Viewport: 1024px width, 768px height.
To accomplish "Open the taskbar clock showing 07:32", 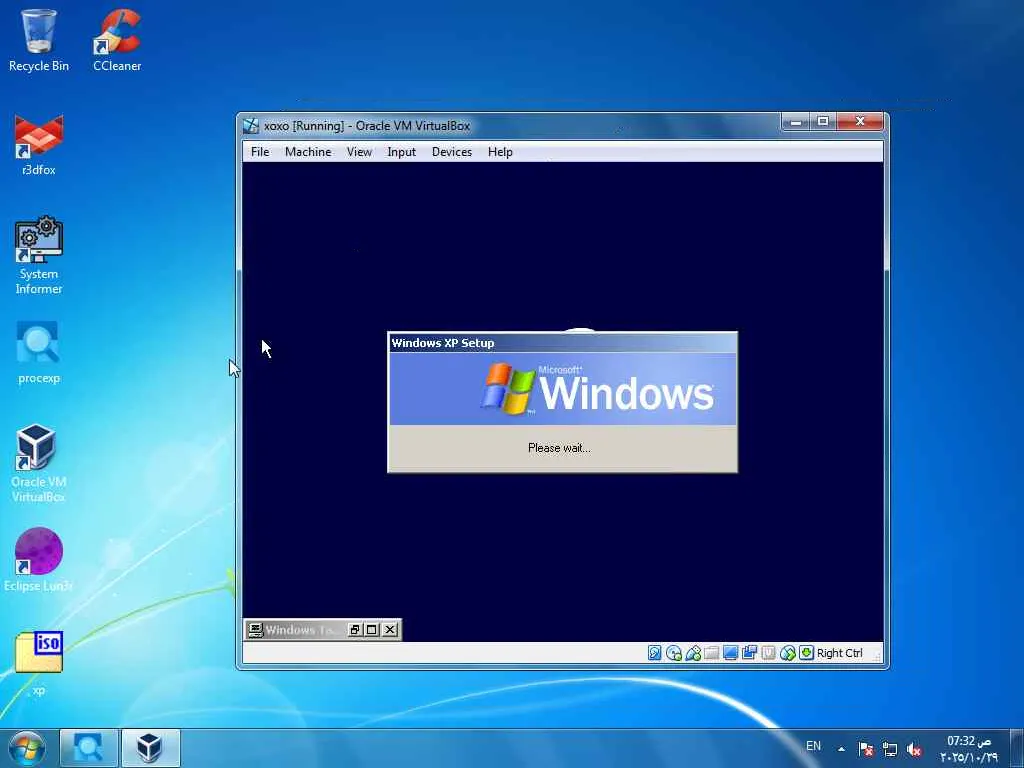I will (968, 748).
